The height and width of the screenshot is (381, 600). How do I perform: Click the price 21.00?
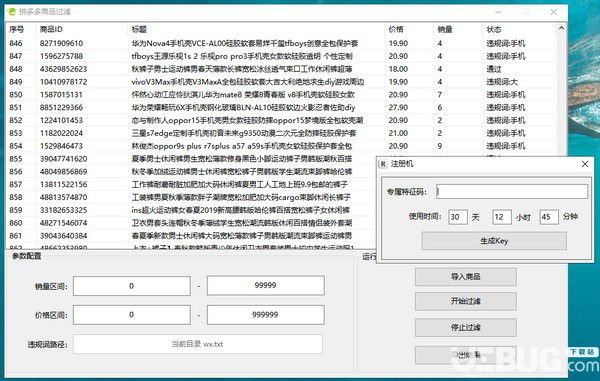[x=398, y=134]
